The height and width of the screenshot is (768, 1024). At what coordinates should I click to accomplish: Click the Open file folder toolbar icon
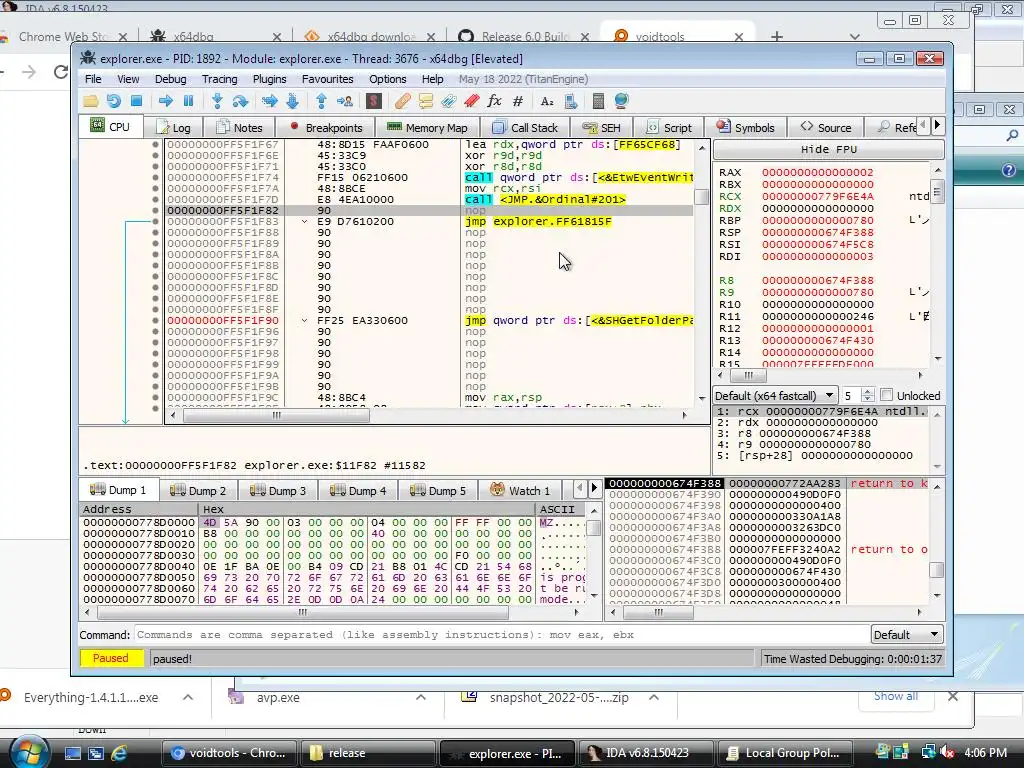pyautogui.click(x=90, y=101)
